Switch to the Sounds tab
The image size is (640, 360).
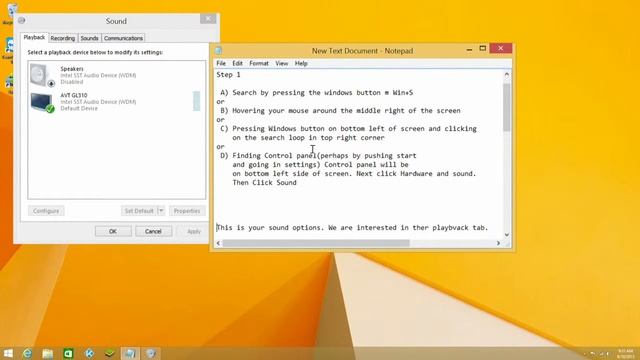[89, 38]
